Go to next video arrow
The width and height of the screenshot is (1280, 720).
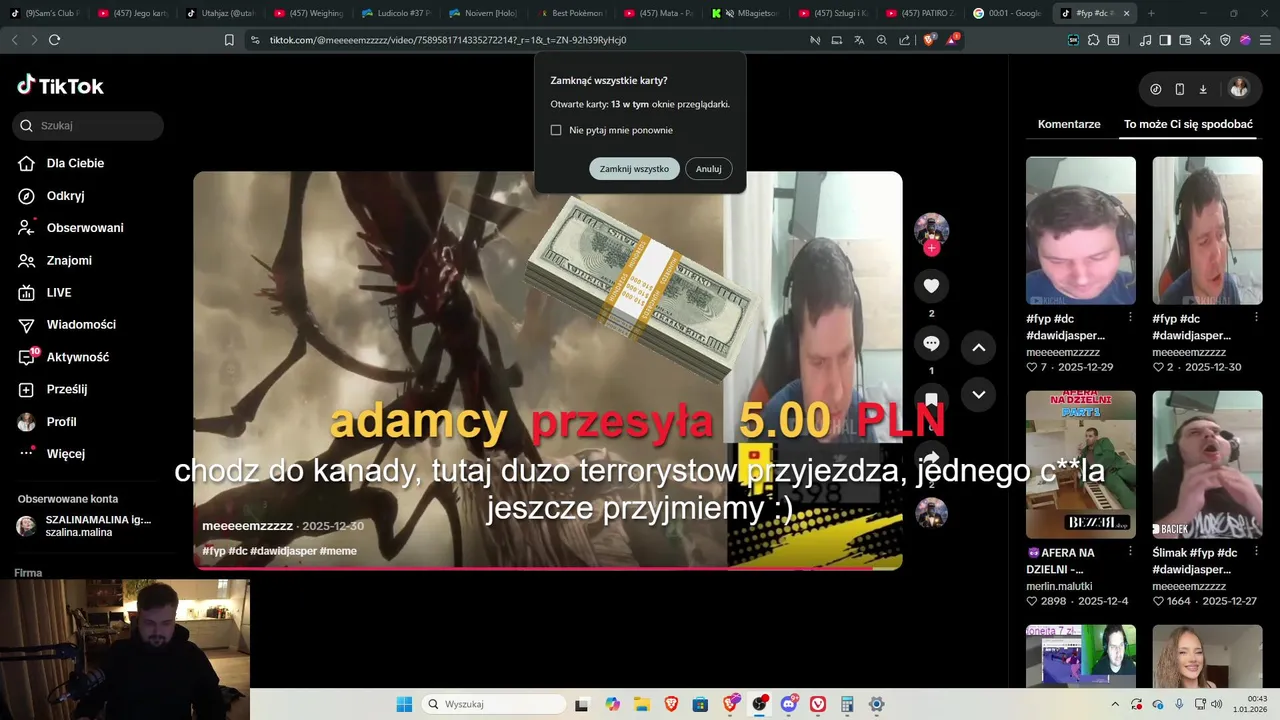pos(979,394)
